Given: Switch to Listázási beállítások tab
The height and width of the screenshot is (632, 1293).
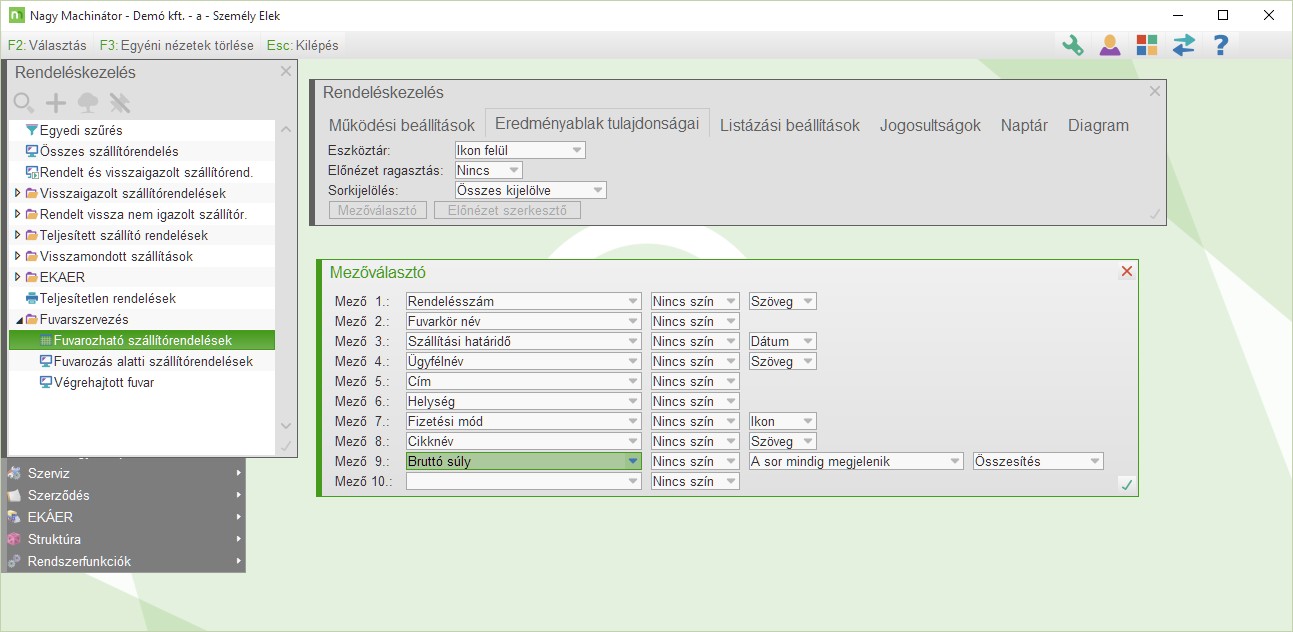Looking at the screenshot, I should point(790,125).
